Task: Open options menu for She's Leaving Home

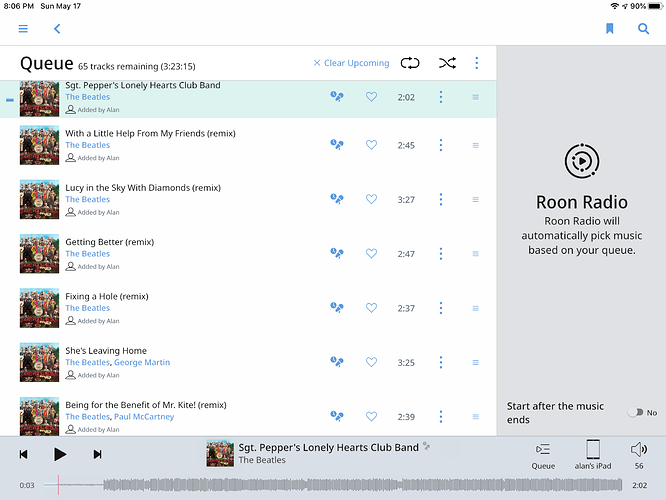Action: [x=441, y=362]
